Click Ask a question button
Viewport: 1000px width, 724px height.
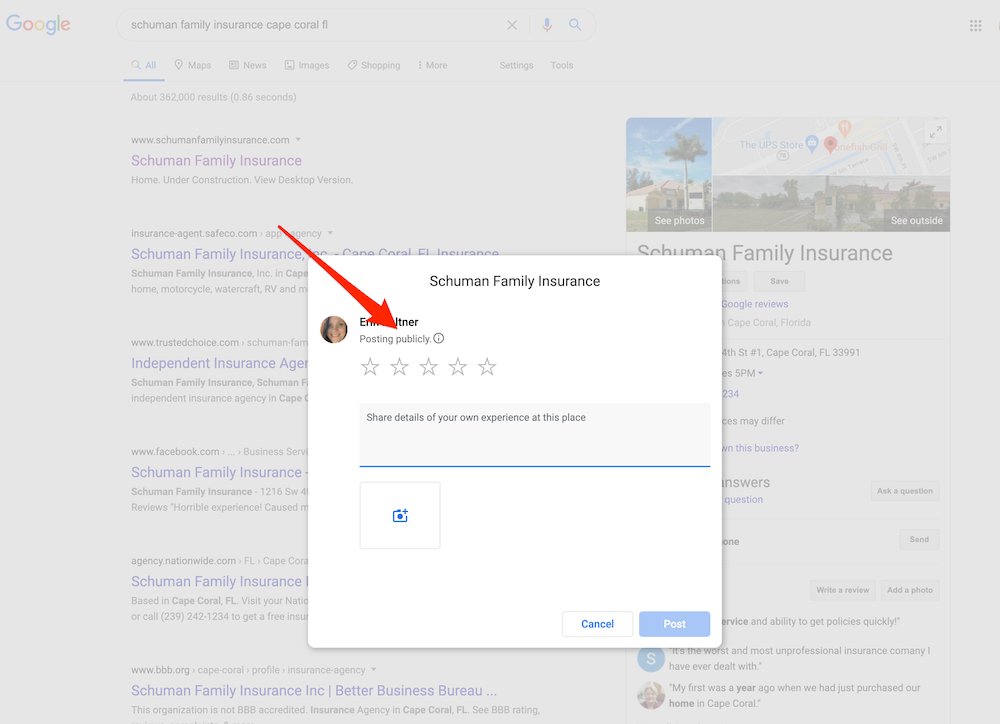click(904, 491)
